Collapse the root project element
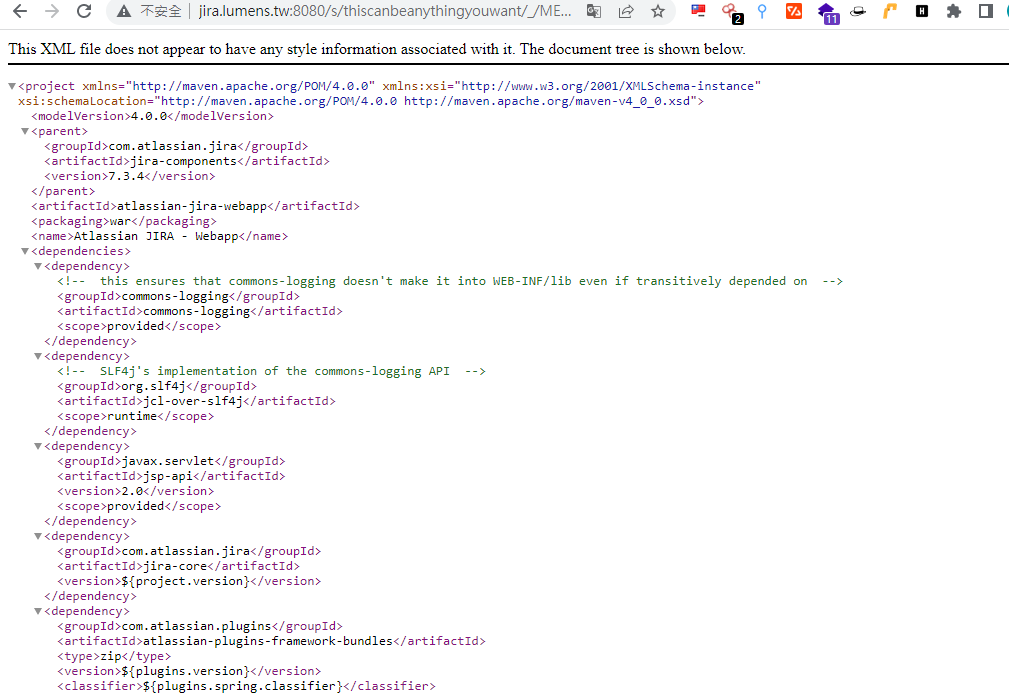 (x=12, y=86)
